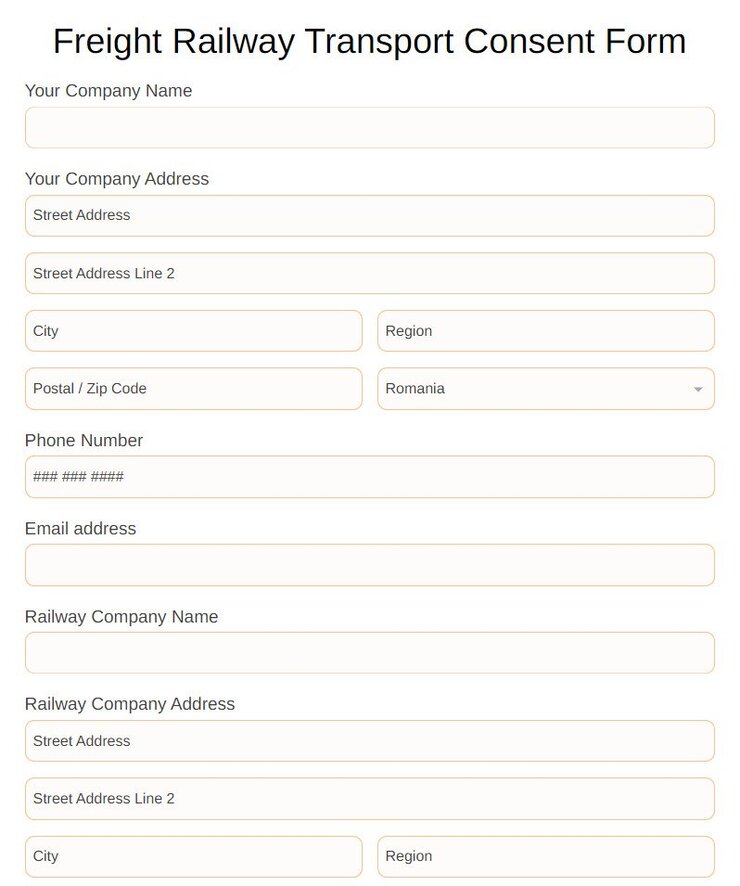Click the Street Address Line 2 field under Your Company Address

pos(369,273)
